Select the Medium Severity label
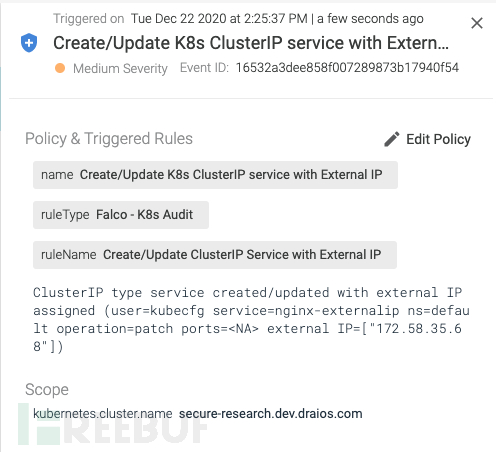The image size is (496, 452). pos(120,68)
